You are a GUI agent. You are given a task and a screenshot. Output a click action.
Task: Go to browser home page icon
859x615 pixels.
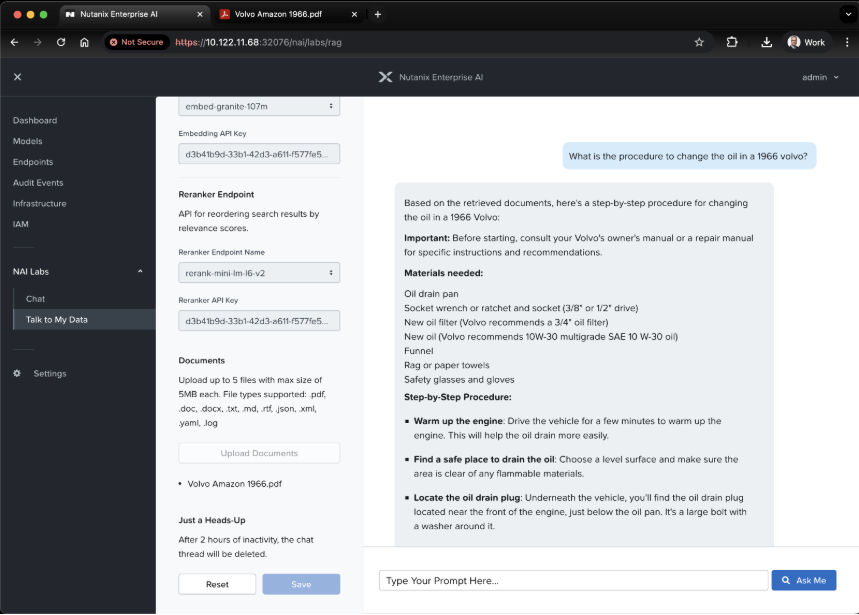pos(84,42)
